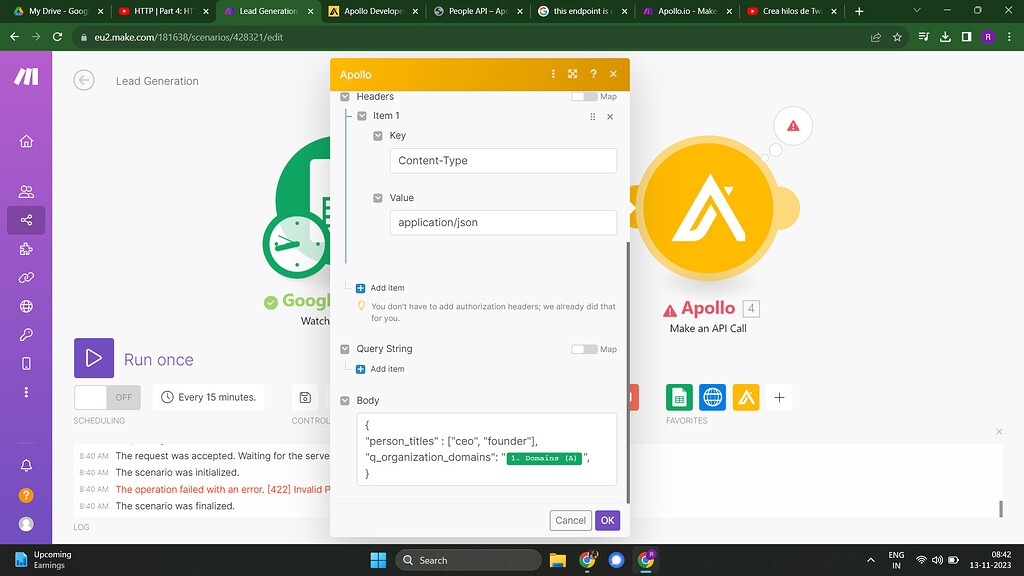1024x576 pixels.
Task: Click the OK button in Apollo panel
Action: click(607, 520)
